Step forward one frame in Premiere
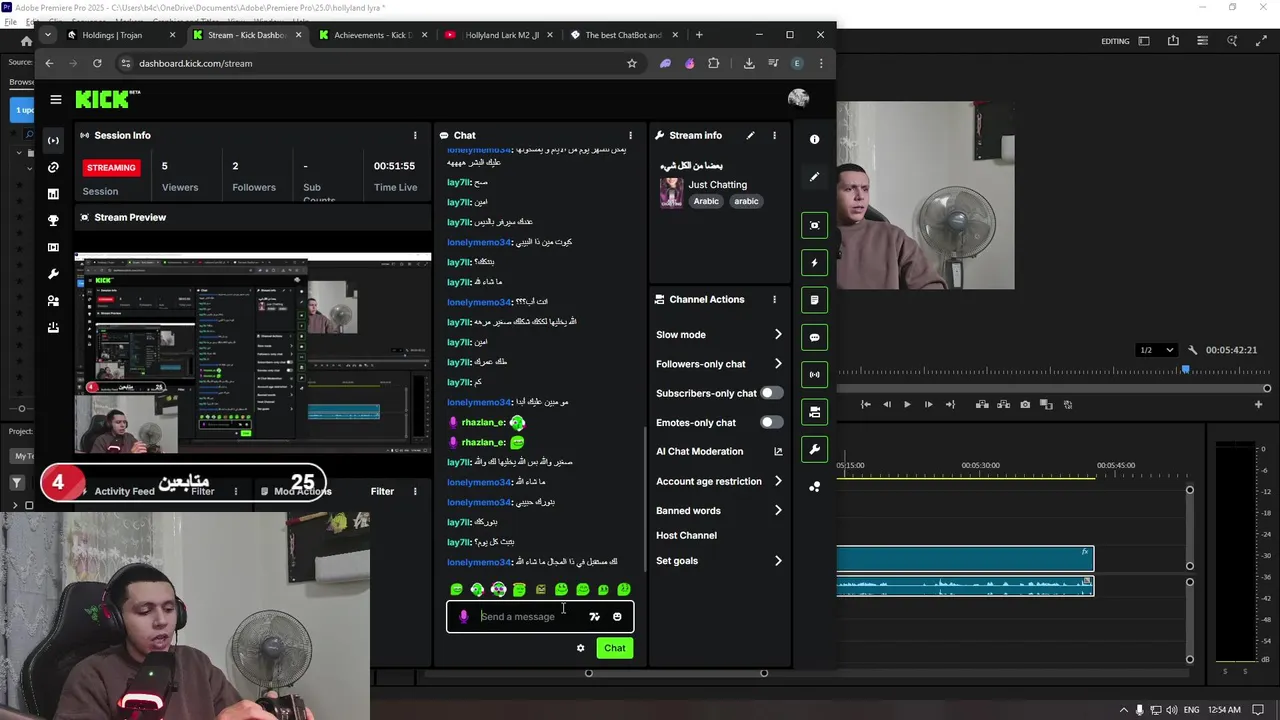1280x720 pixels. point(928,405)
